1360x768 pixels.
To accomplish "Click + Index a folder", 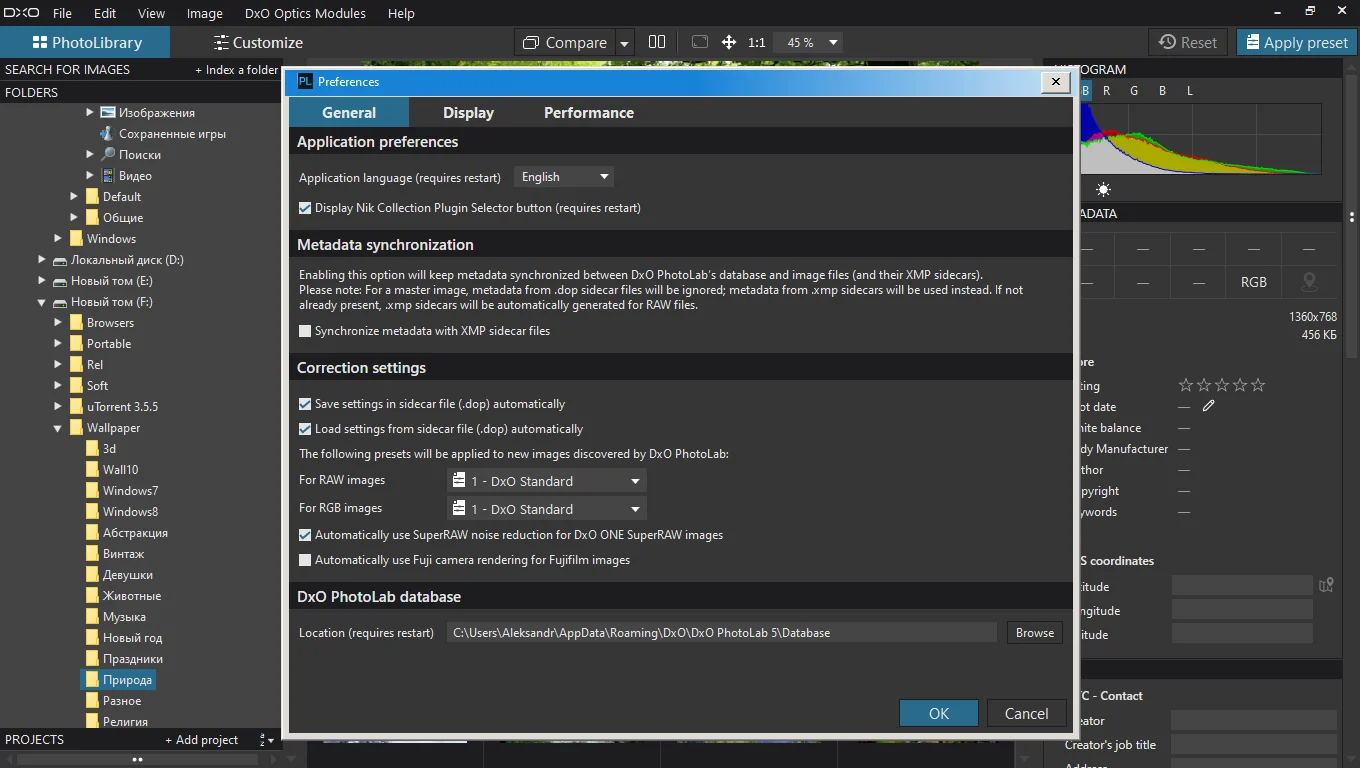I will tap(236, 70).
